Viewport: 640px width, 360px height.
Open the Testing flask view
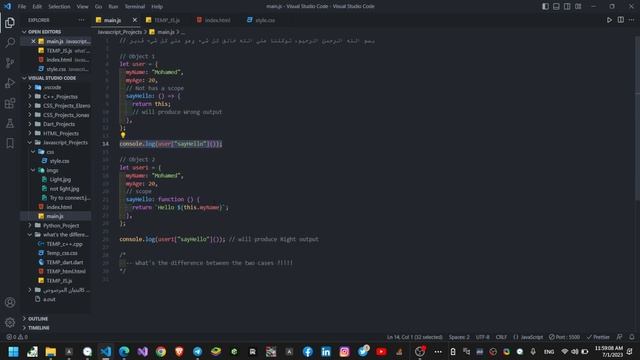point(10,123)
